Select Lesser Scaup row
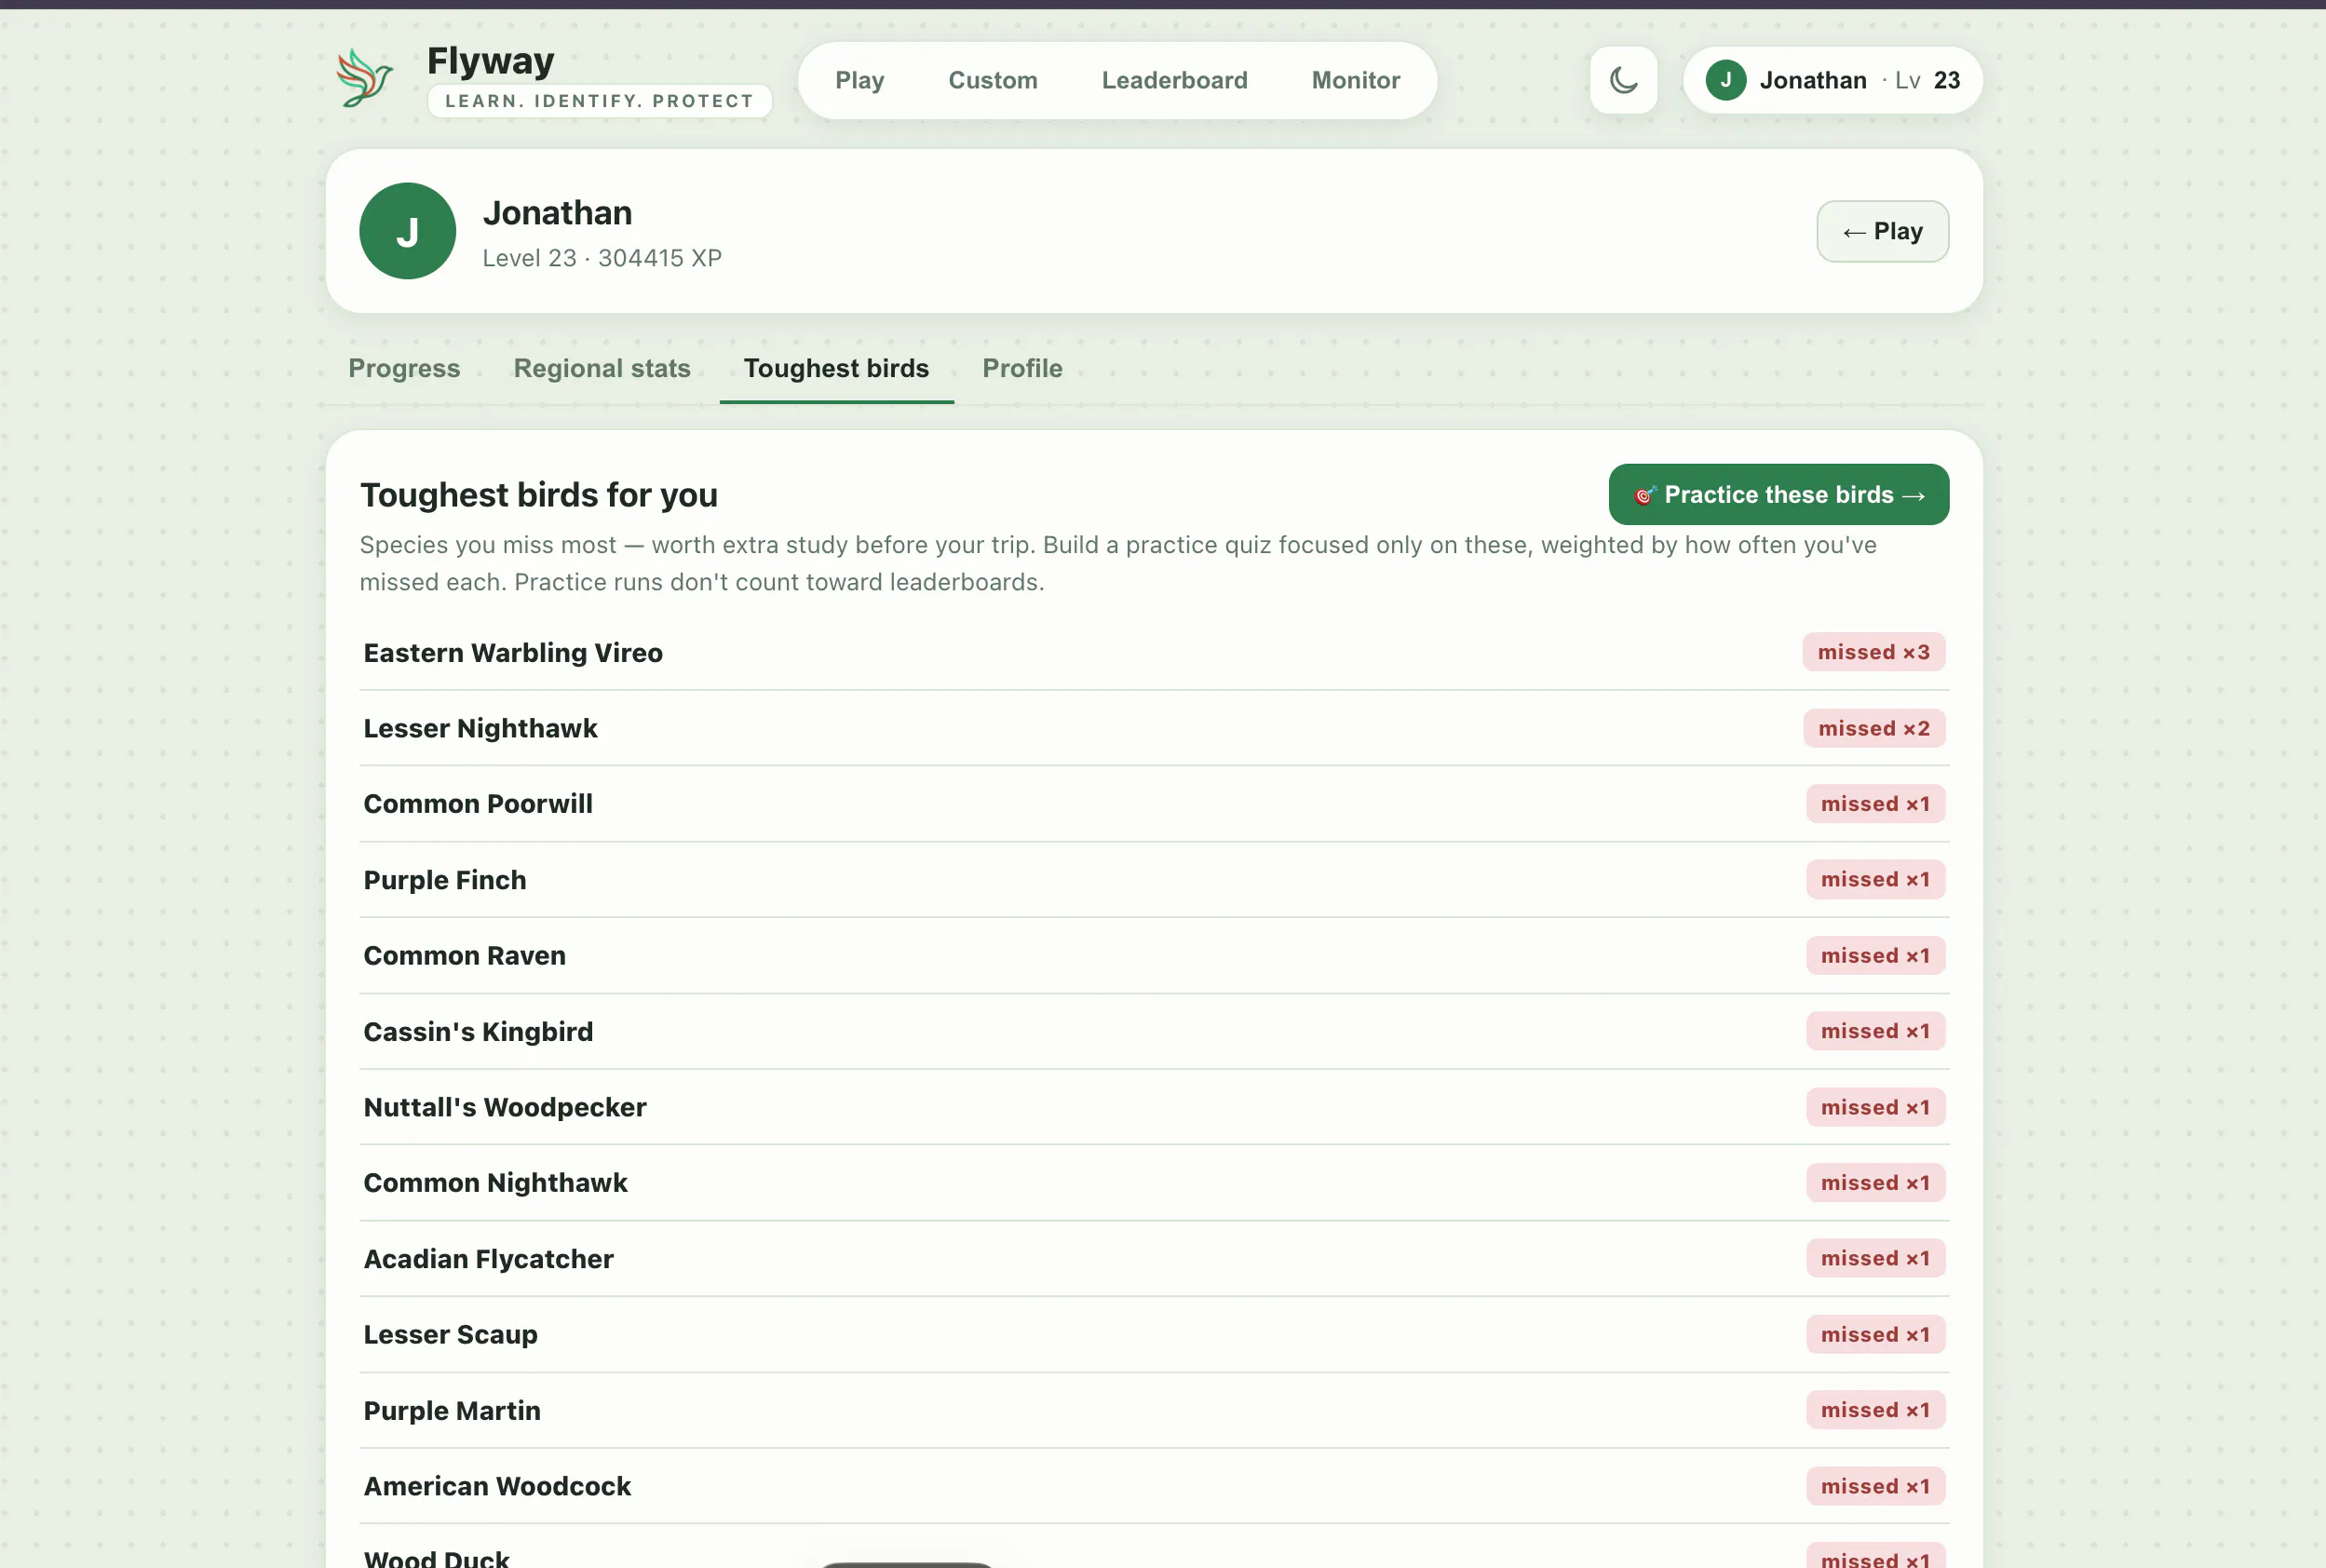This screenshot has height=1568, width=2326. (x=1154, y=1334)
